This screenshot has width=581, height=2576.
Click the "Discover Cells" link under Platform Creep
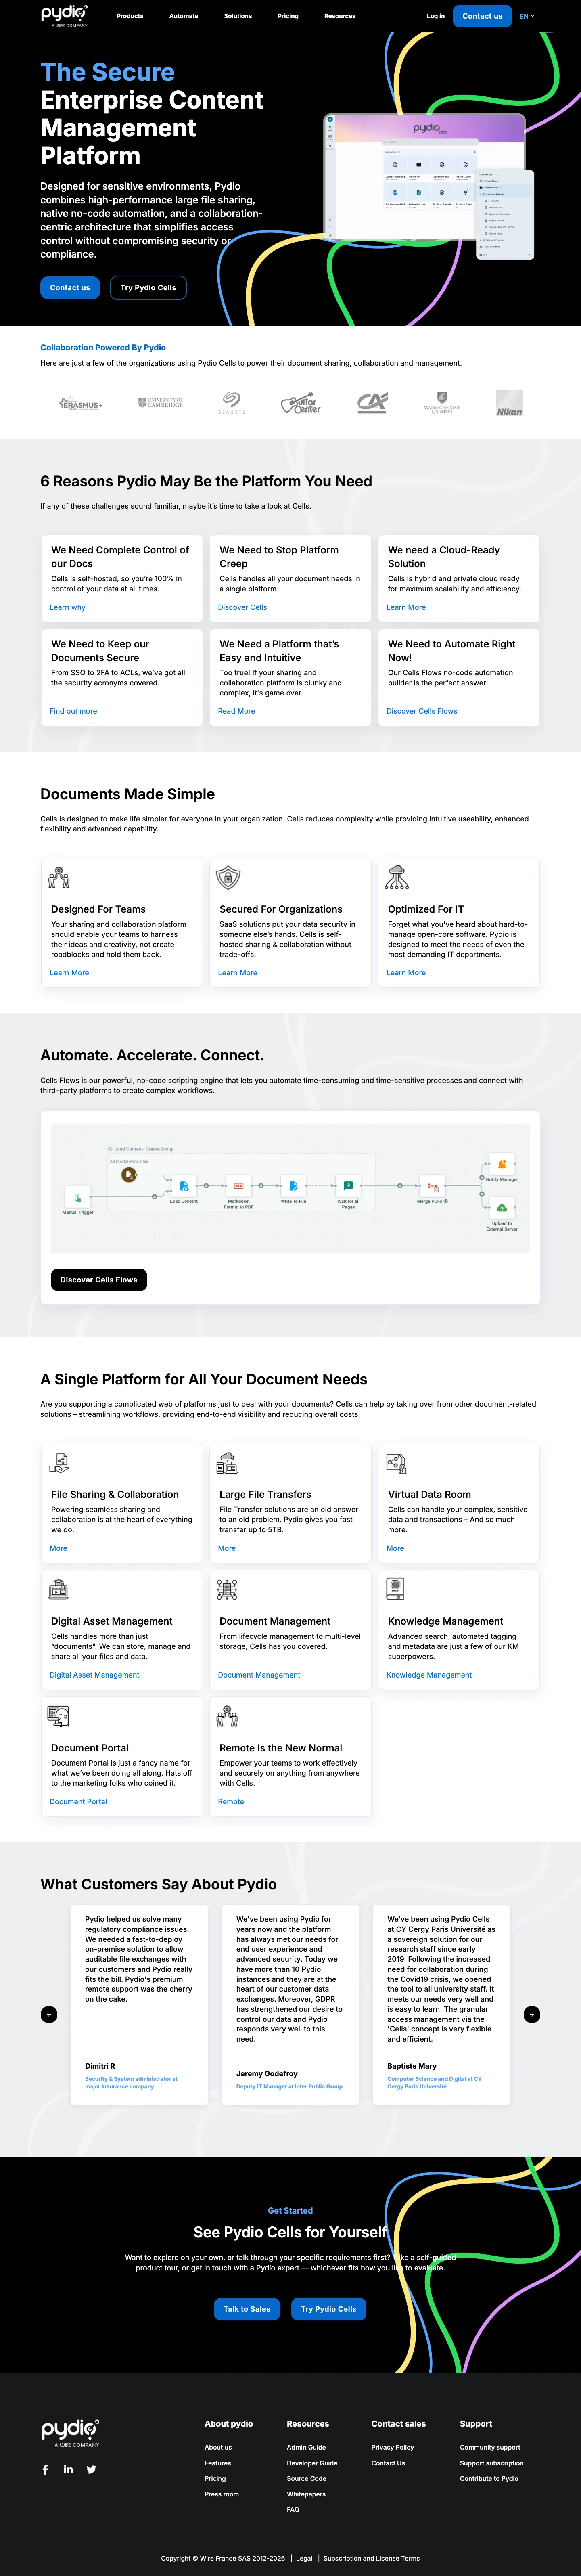point(242,607)
